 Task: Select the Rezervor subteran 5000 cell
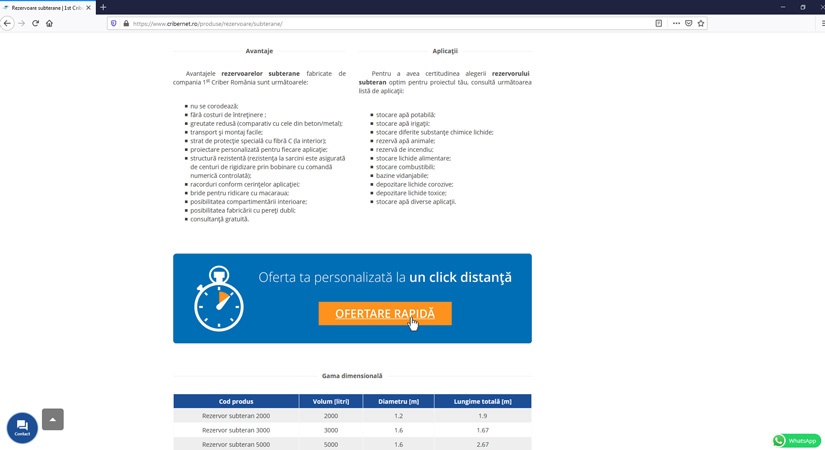pos(236,444)
